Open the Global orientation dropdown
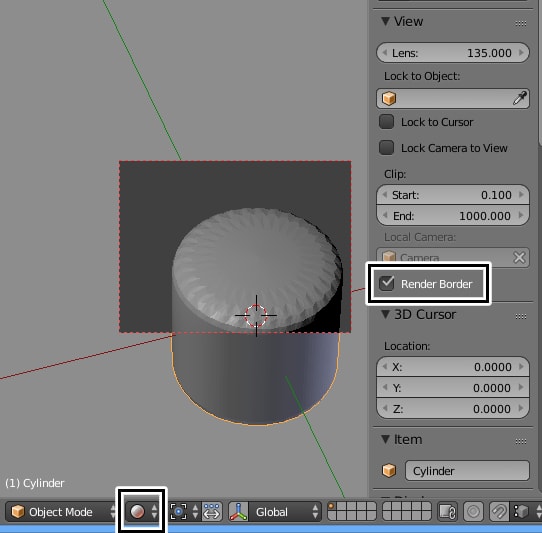Viewport: 542px width, 533px height. [x=285, y=512]
